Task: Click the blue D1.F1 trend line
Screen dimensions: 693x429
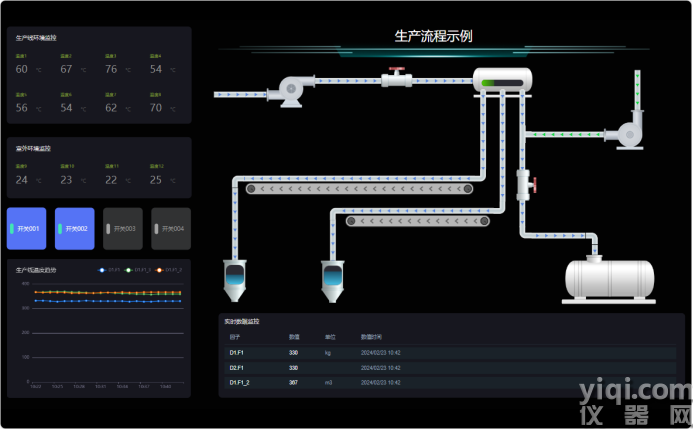Action: click(x=107, y=301)
